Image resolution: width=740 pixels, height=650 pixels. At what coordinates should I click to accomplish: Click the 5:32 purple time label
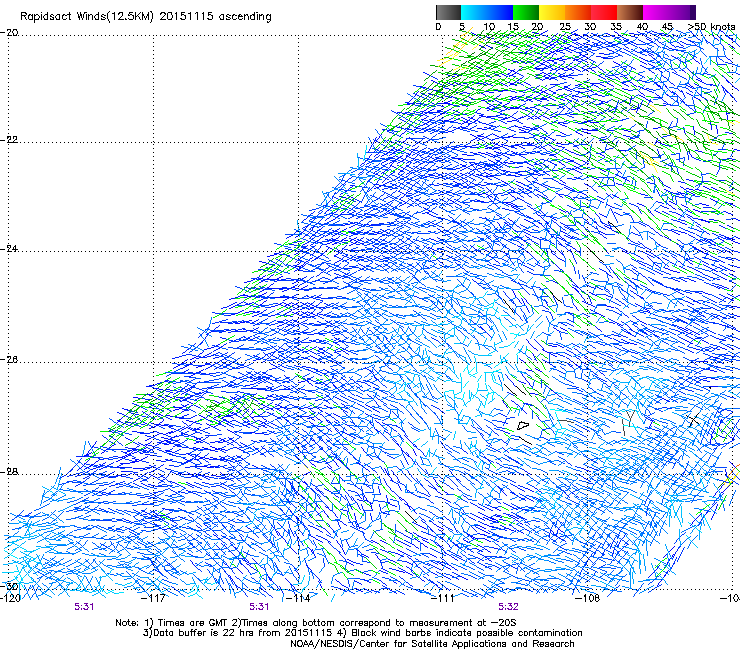tap(508, 607)
